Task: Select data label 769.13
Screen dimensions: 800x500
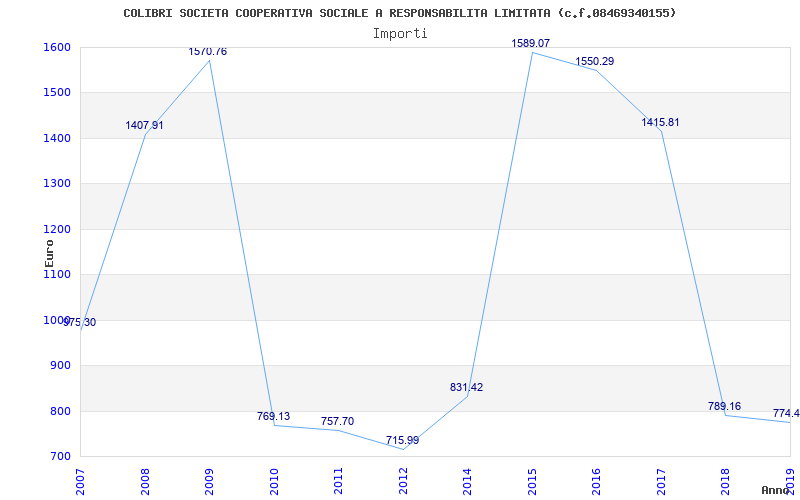Action: [273, 416]
